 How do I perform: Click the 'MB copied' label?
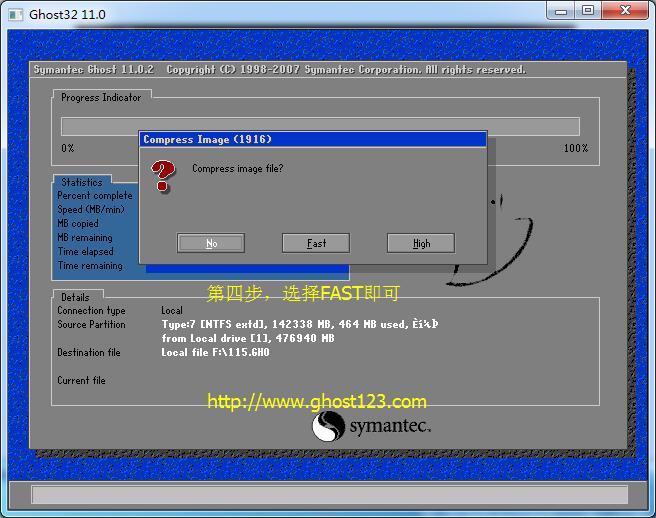coord(78,223)
